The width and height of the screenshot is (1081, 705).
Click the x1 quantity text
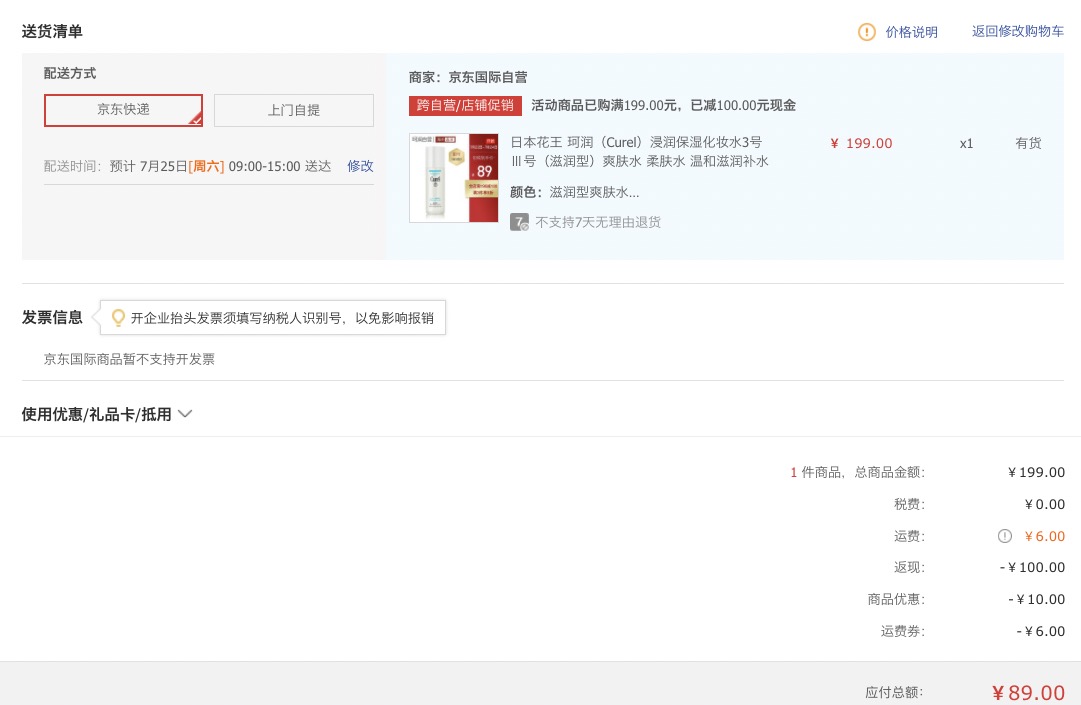tap(966, 143)
